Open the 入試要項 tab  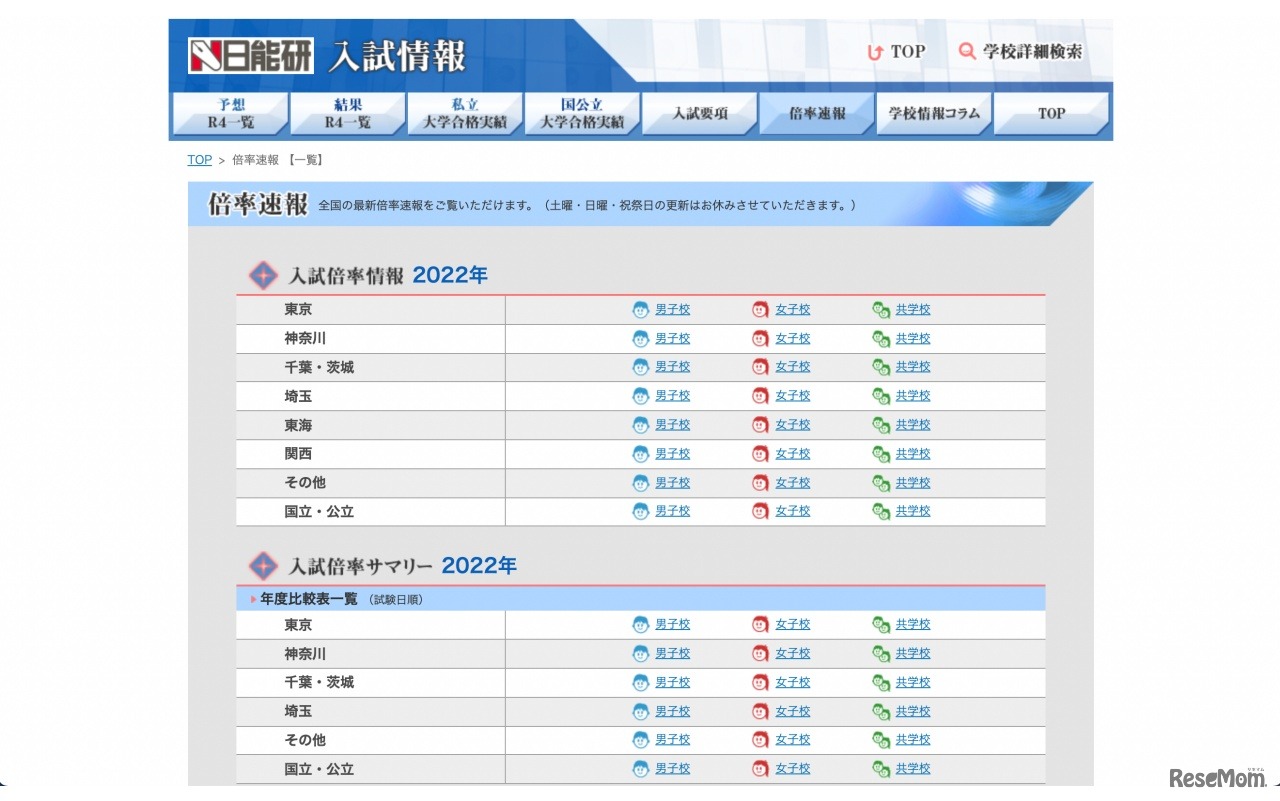699,114
